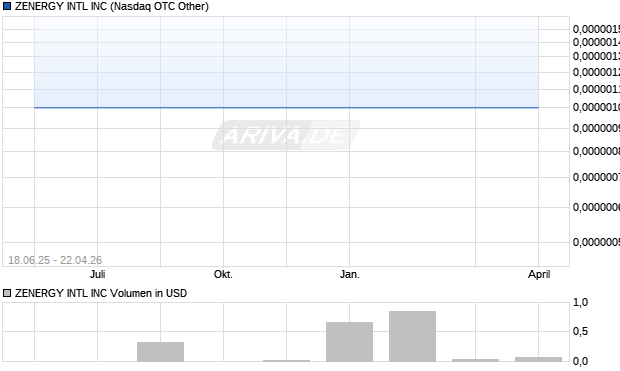Click the Okt. axis label
Screen dimensions: 620x371
tap(223, 274)
